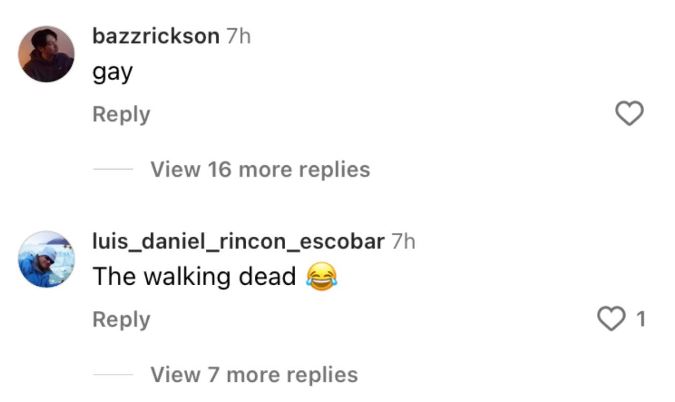Click the dash line beside 16 more replies
The height and width of the screenshot is (402, 675).
click(113, 169)
